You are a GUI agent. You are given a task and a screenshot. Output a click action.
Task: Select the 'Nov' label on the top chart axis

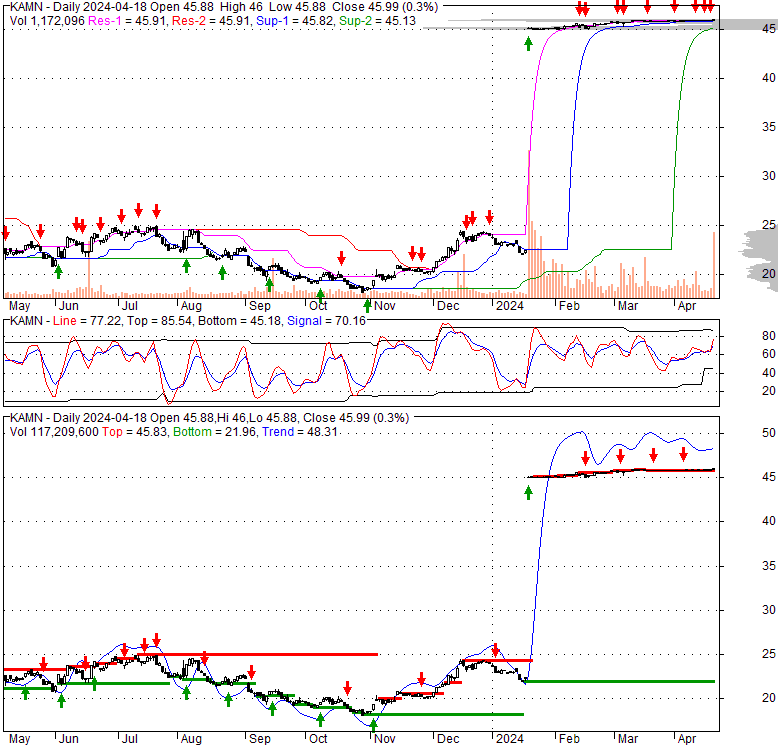385,306
